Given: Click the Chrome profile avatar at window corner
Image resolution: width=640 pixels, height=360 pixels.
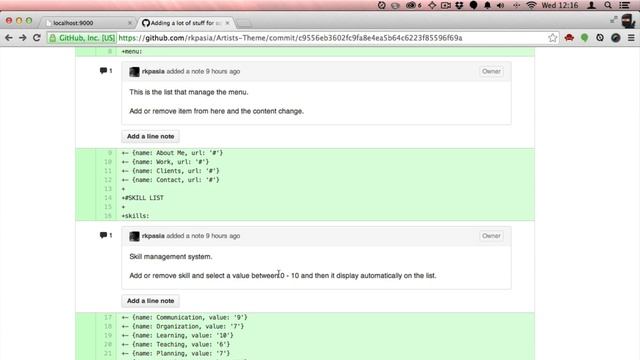Looking at the screenshot, I should pyautogui.click(x=628, y=21).
